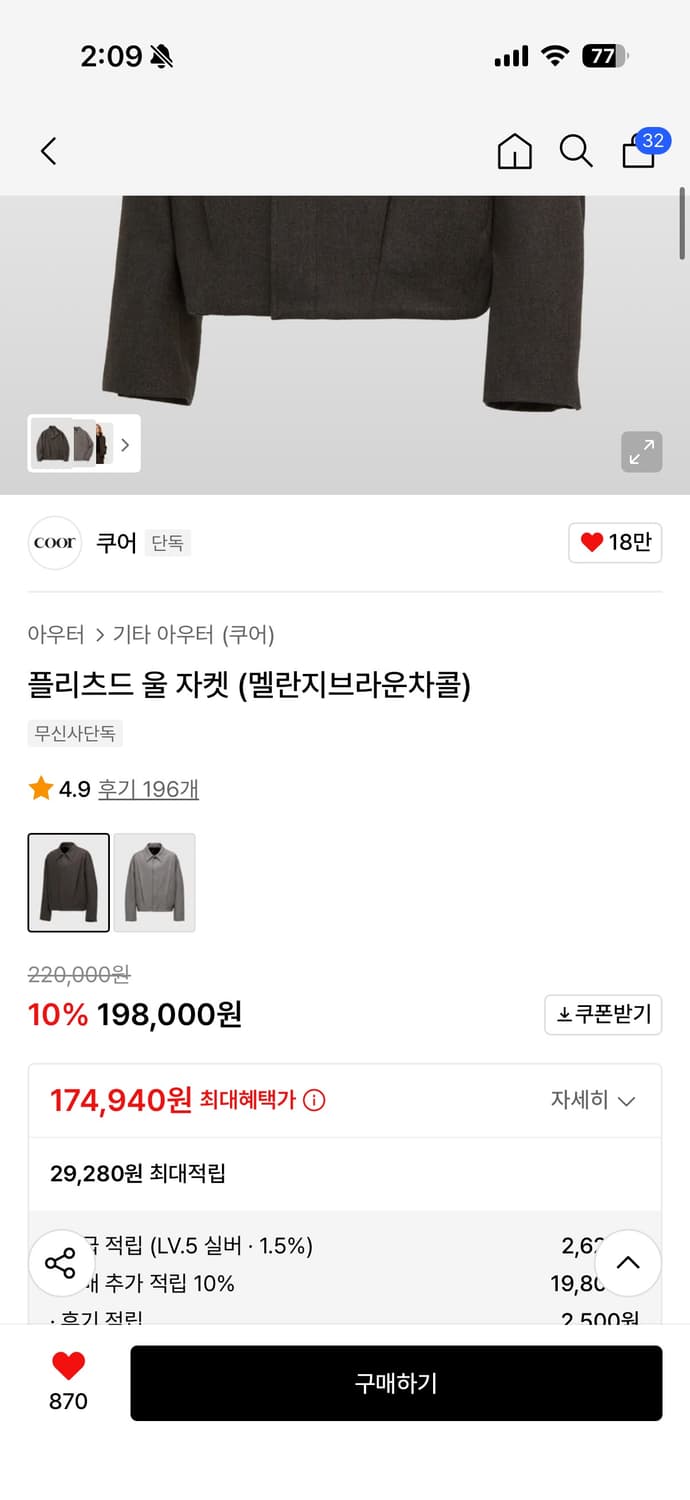Screen dimensions: 690x1500
Task: Toggle the brand like showing 18만
Action: [x=614, y=542]
